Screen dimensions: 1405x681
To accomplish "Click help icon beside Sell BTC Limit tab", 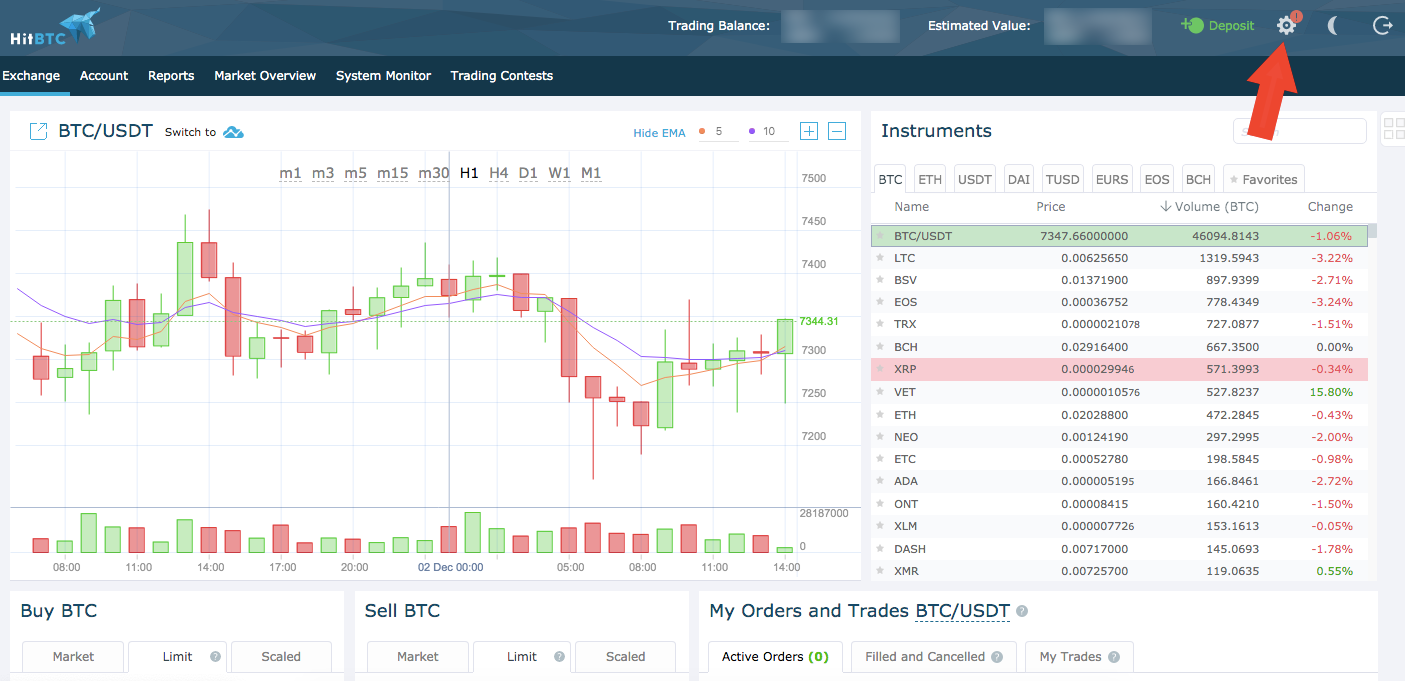I will click(559, 657).
